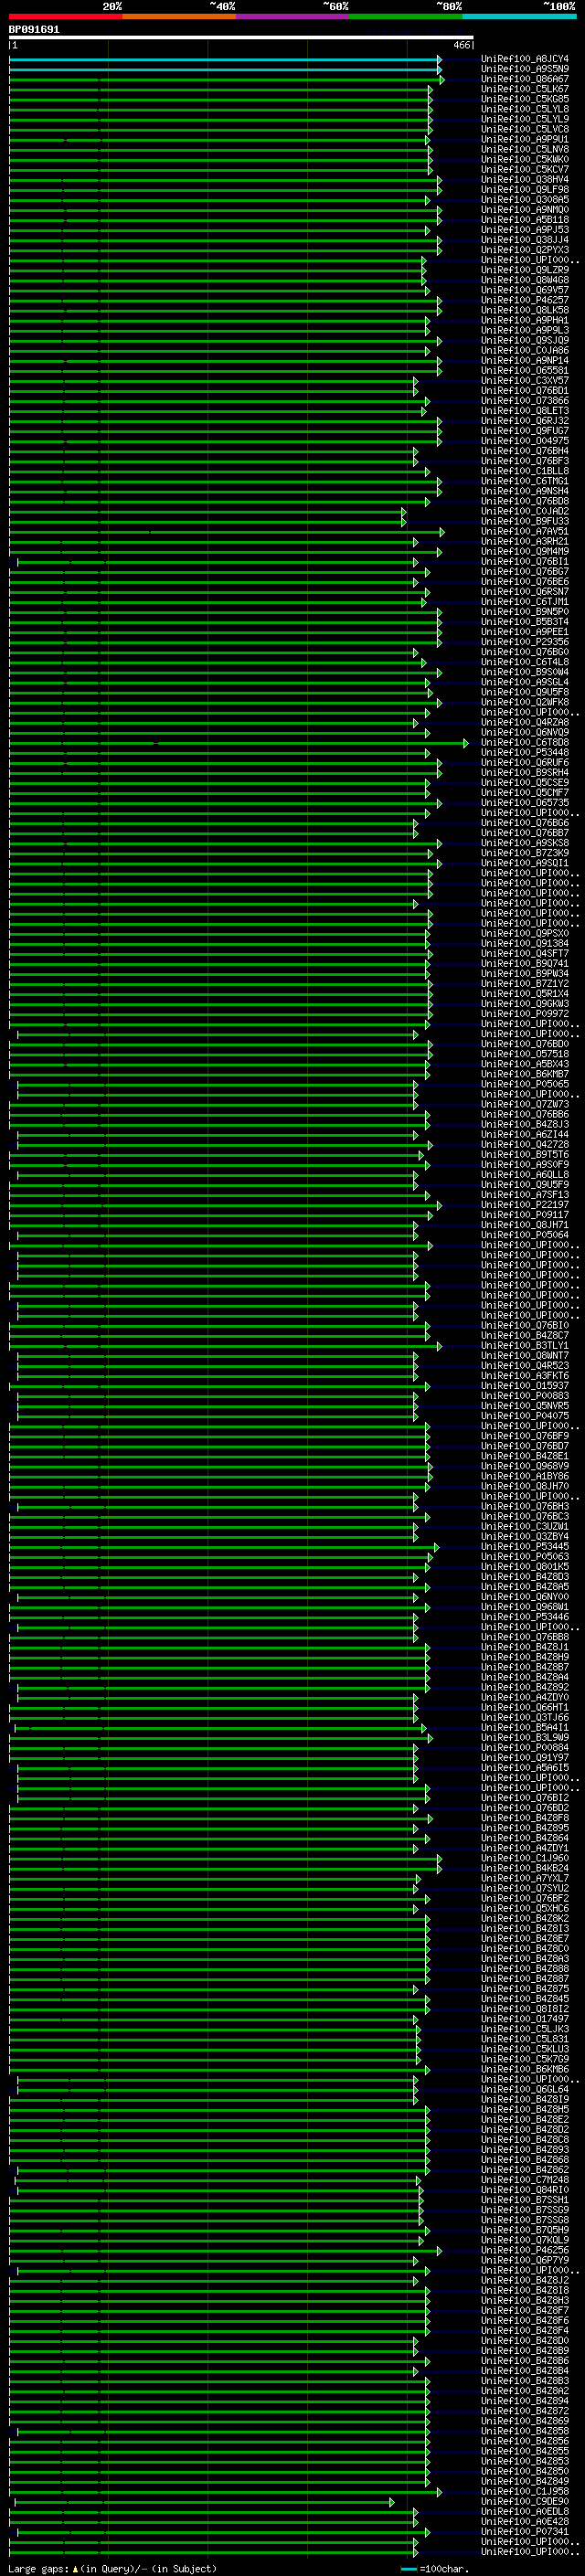Viewport: 585px width, 2576px height.
Task: Select label UniRef100_Q9M4M9
Action: pos(525,552)
